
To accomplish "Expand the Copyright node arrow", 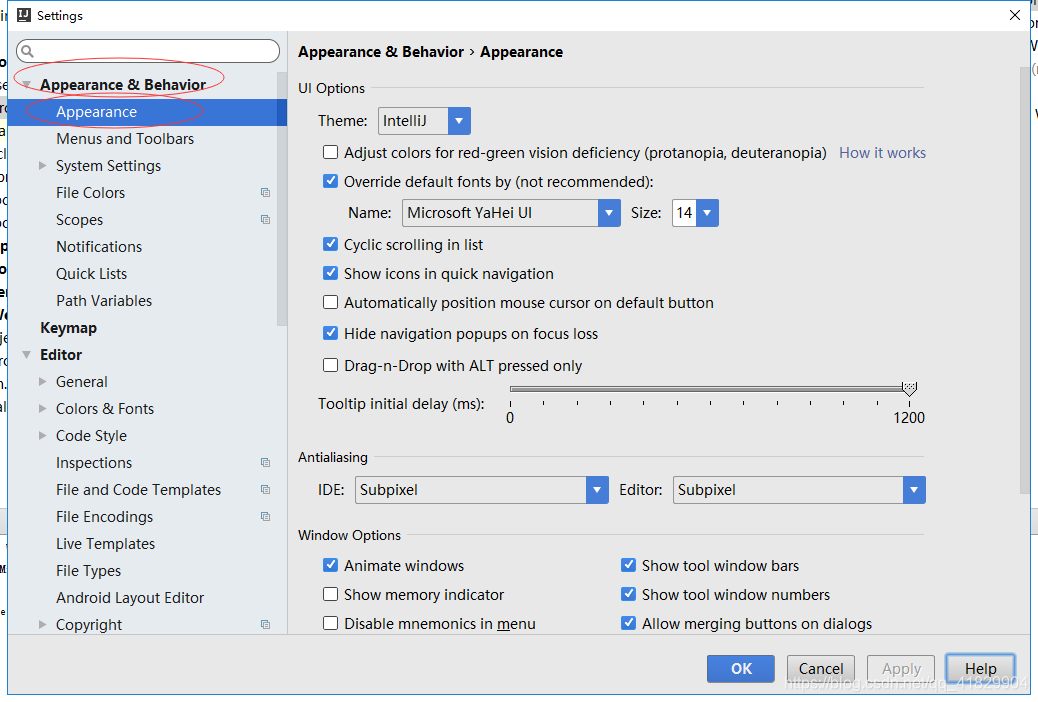I will 42,625.
